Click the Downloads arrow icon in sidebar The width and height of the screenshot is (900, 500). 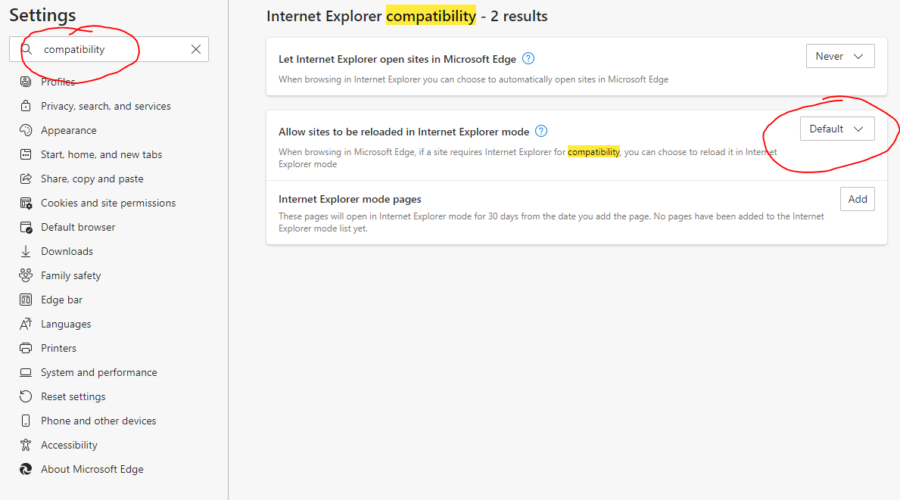26,251
